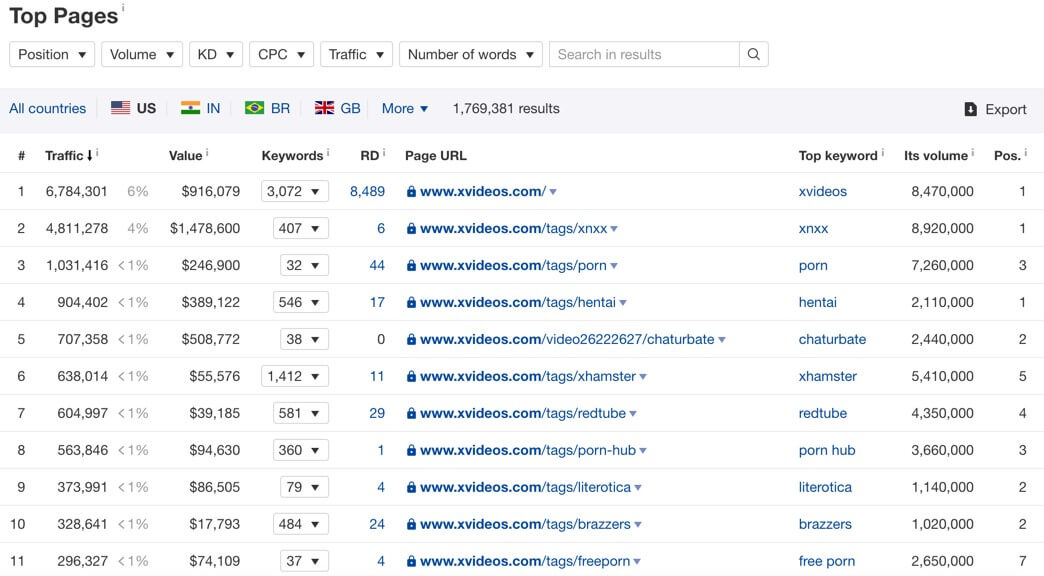Open the KD filter dropdown
The width and height of the screenshot is (1044, 576).
(x=216, y=55)
